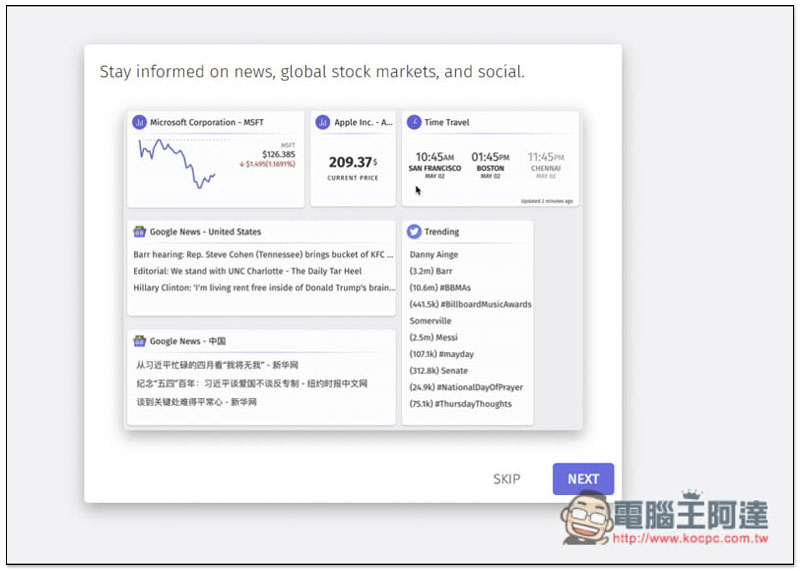The image size is (800, 571).
Task: Click the Boston 01:45PM time
Action: pyautogui.click(x=490, y=157)
